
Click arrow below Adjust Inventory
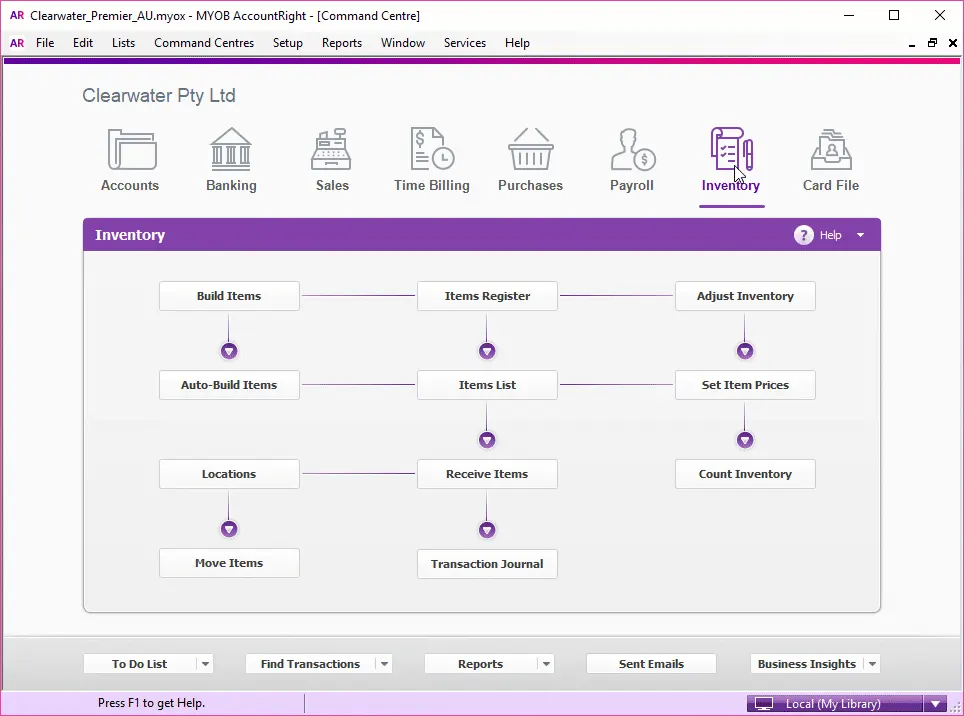745,352
